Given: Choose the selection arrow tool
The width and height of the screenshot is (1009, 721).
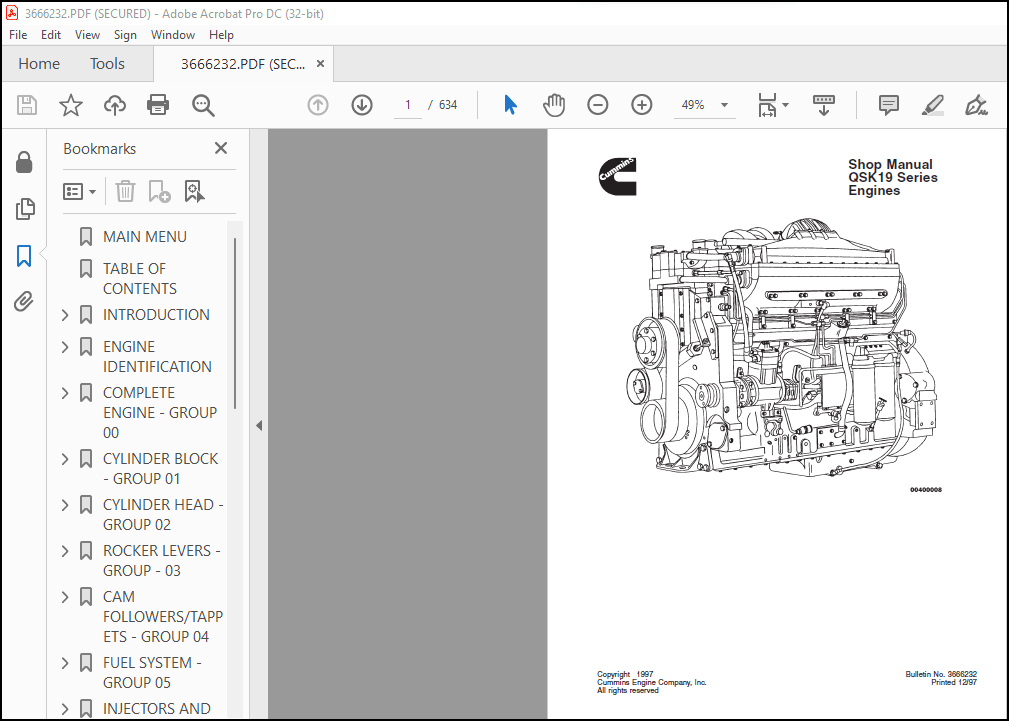Looking at the screenshot, I should (510, 105).
